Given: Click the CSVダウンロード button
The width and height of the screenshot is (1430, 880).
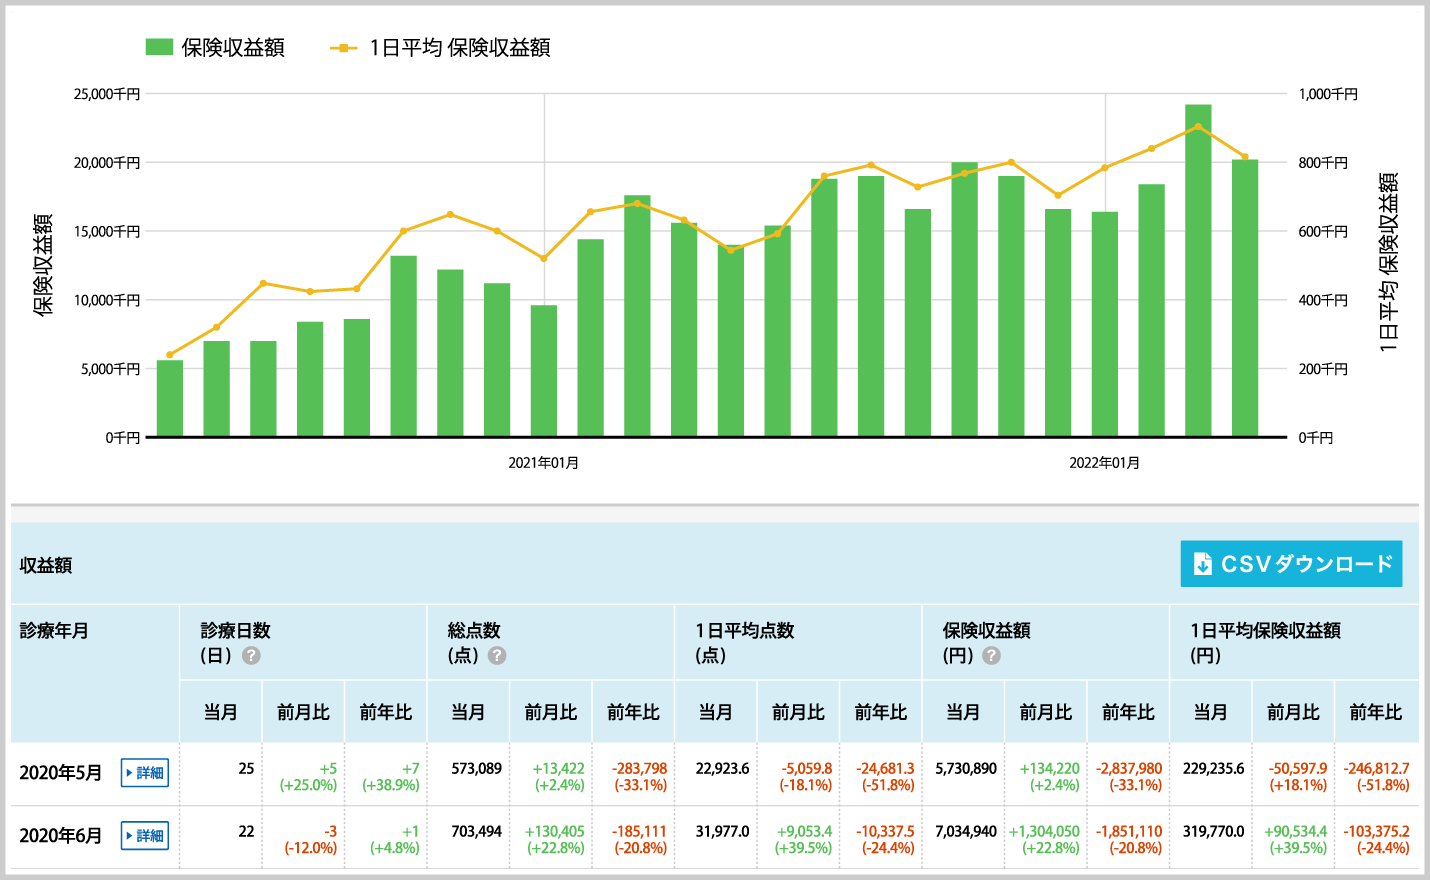Looking at the screenshot, I should tap(1291, 564).
